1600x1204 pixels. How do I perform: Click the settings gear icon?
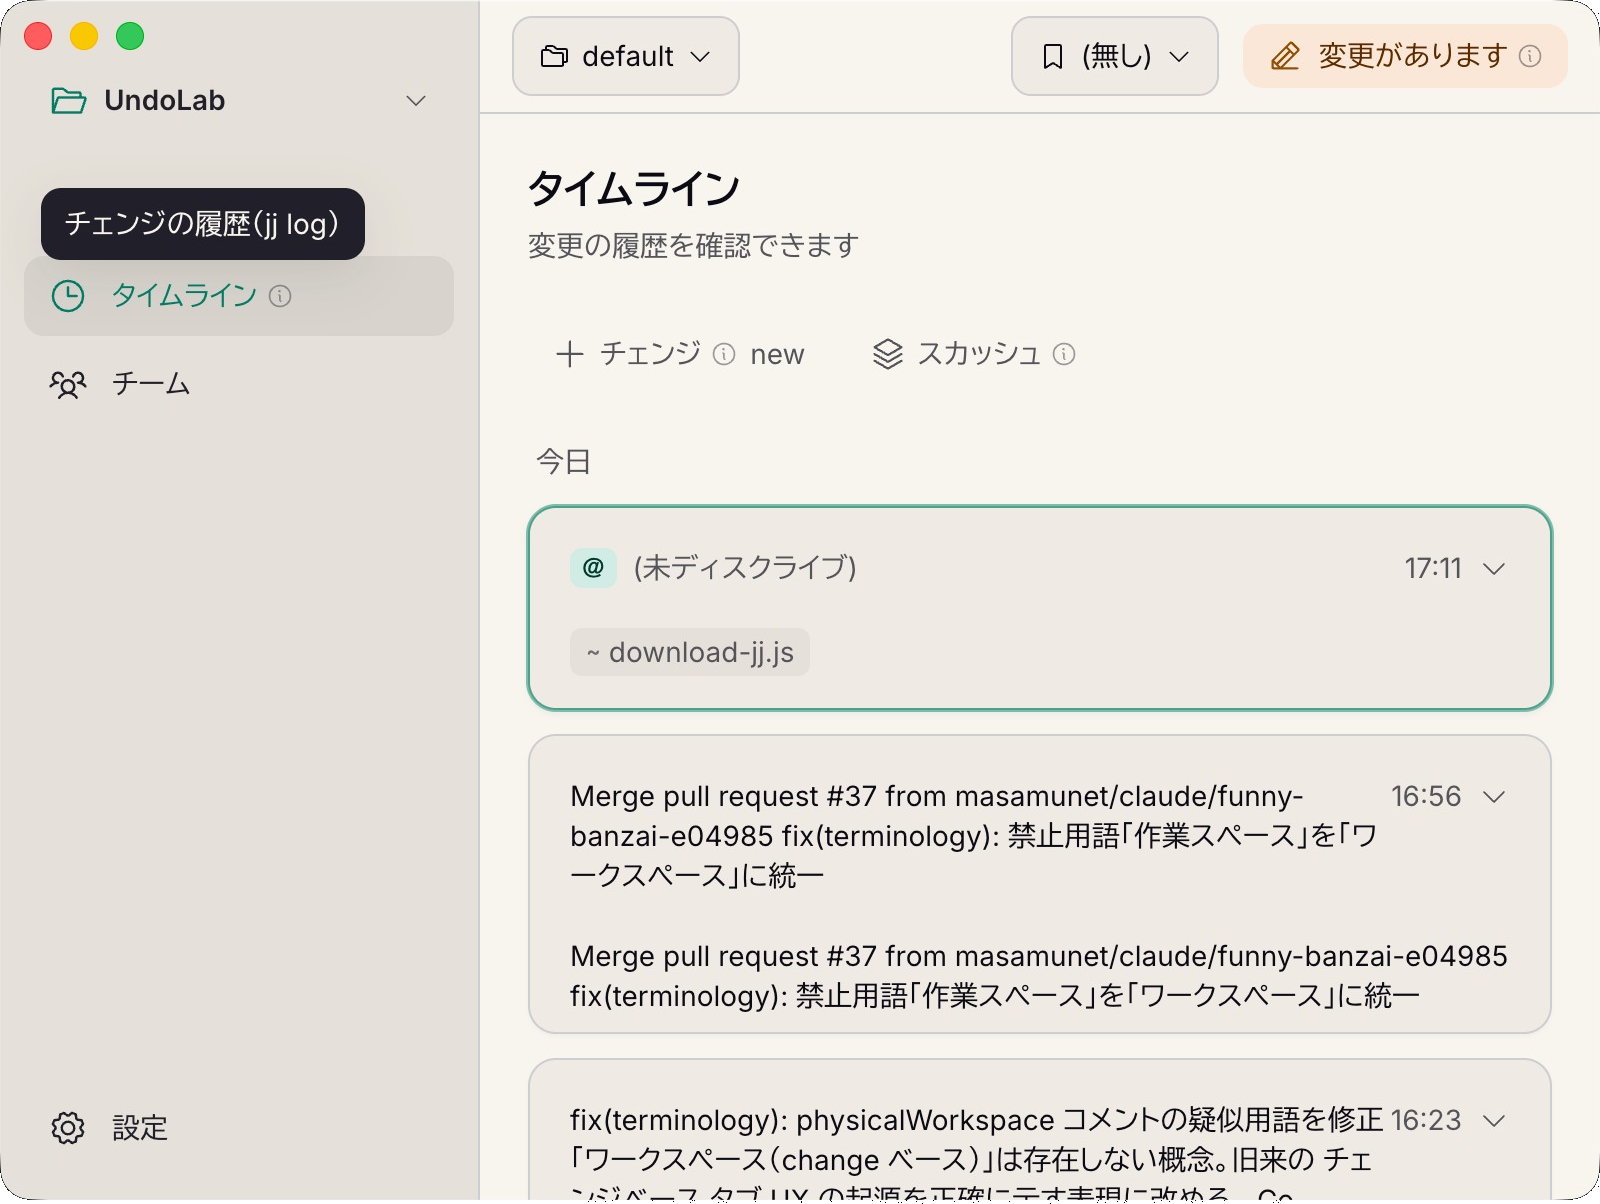pos(68,1128)
